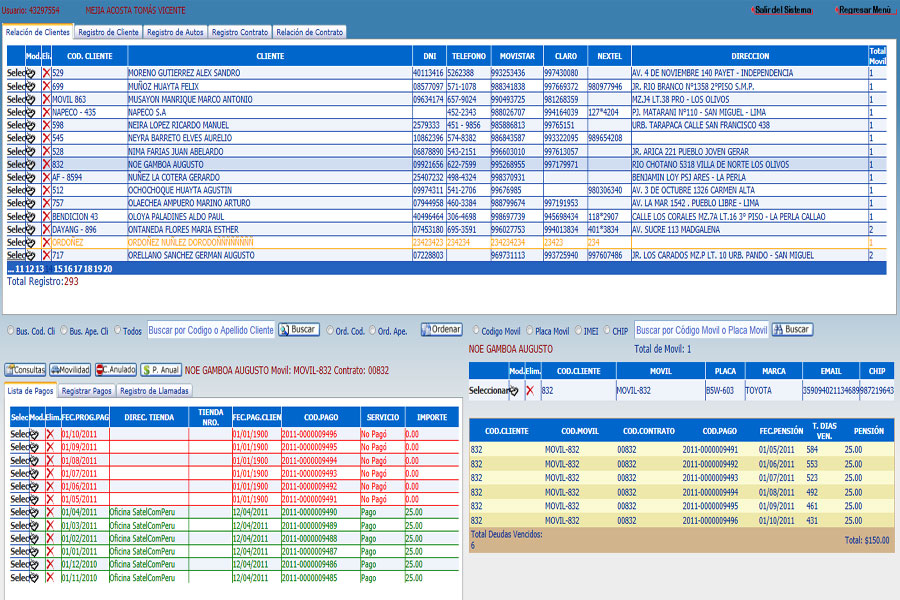Select the Bus. Cod. Cli radio option
Viewport: 900px width, 600px height.
[x=11, y=330]
